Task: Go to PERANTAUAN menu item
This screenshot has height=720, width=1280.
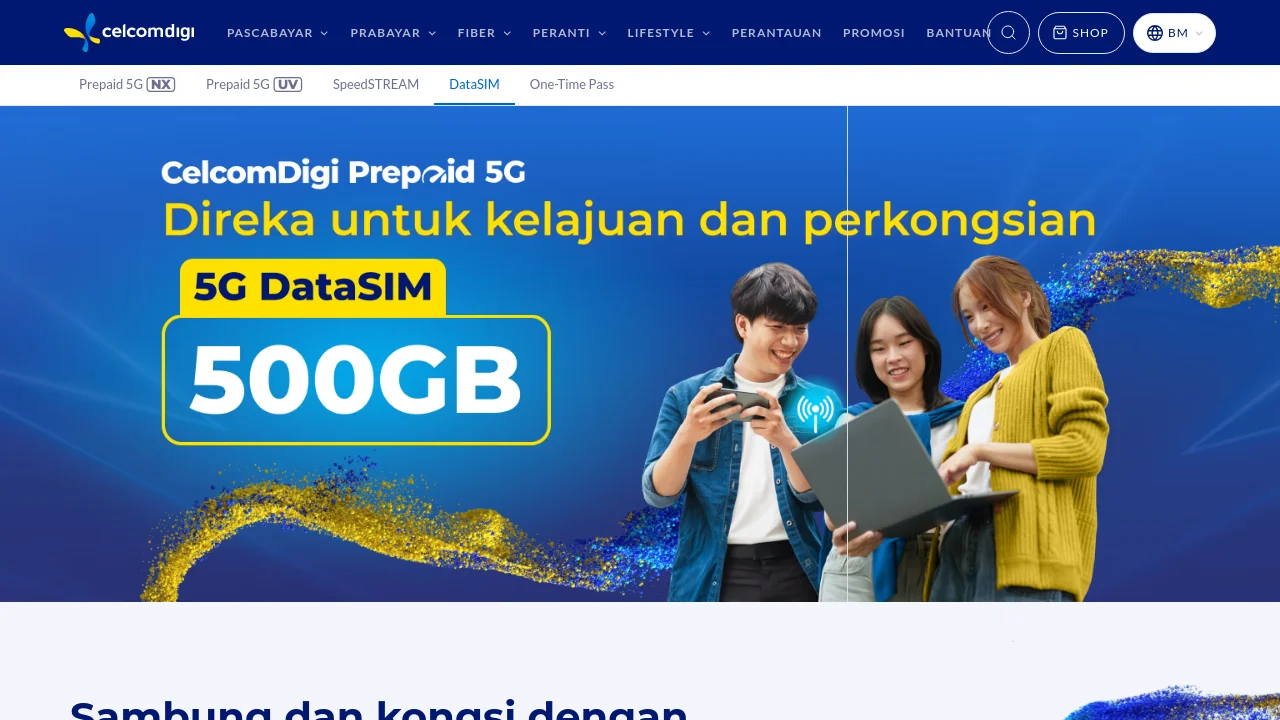Action: click(777, 33)
